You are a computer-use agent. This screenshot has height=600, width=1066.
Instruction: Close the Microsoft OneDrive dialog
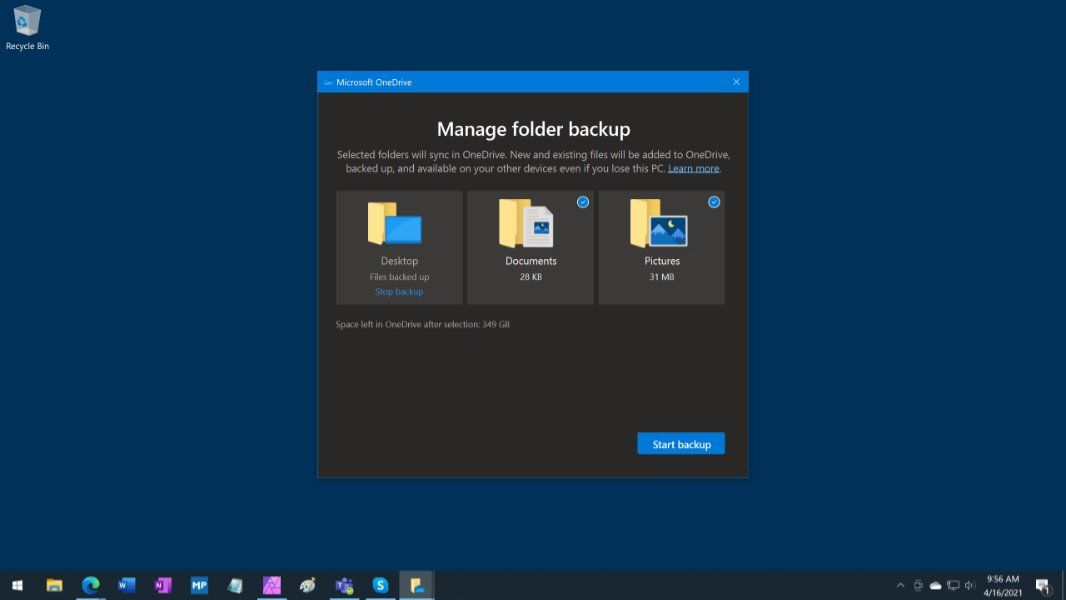736,82
